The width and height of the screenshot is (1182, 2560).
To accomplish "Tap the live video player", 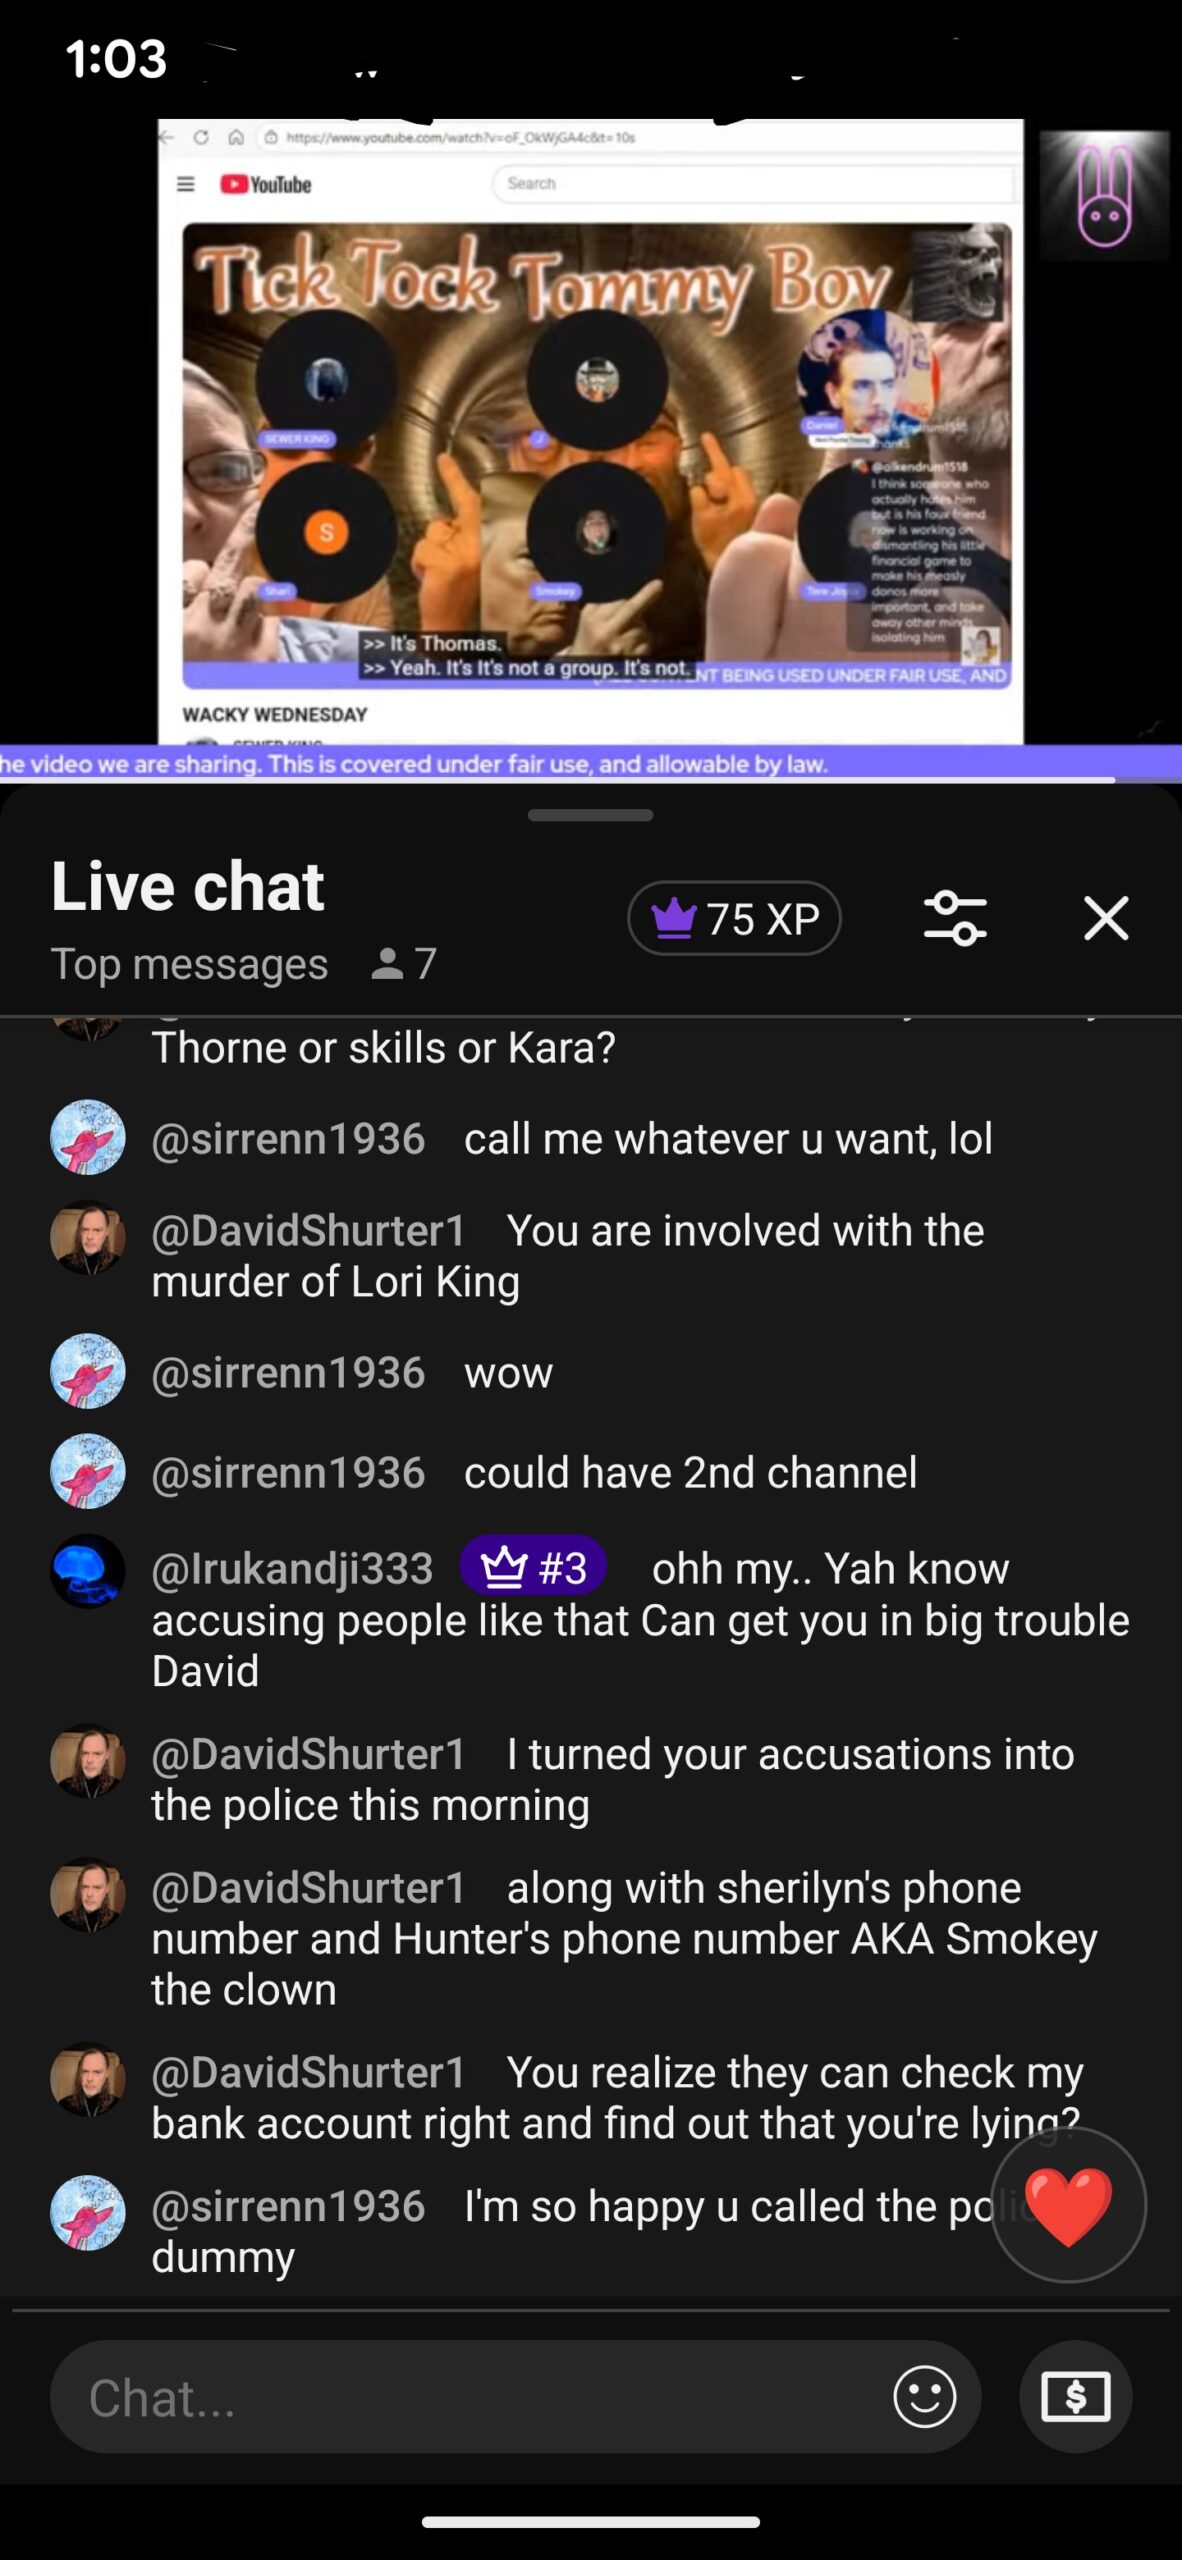I will pos(590,432).
